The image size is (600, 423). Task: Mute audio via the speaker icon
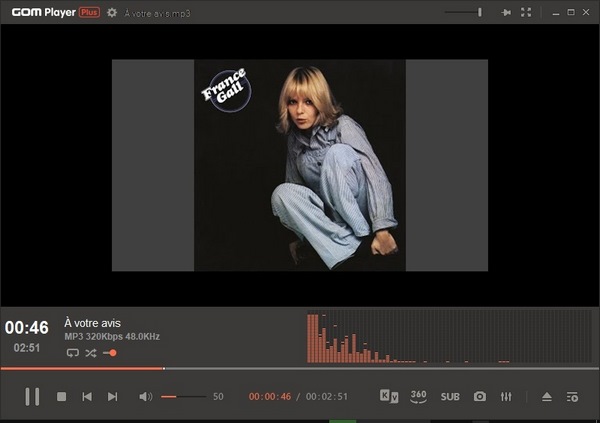(x=145, y=397)
